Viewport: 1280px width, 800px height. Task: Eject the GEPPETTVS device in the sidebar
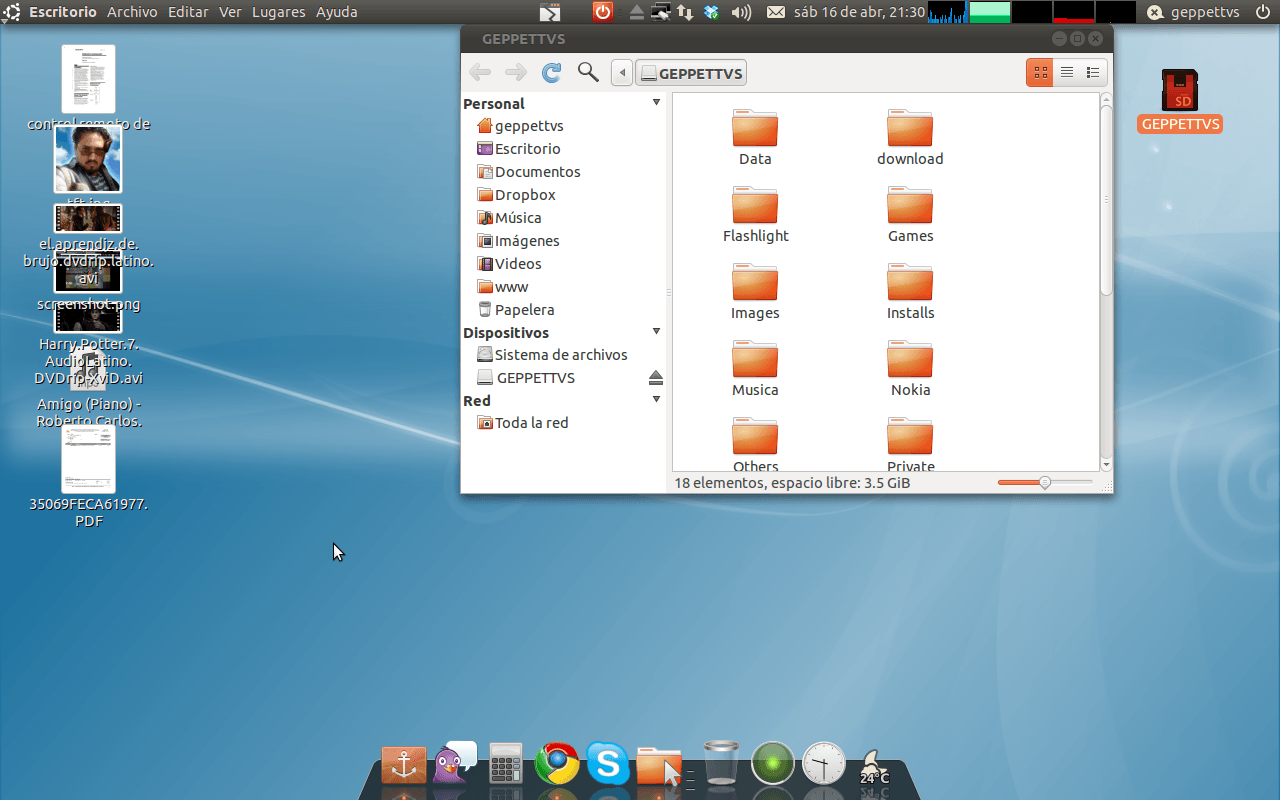click(x=656, y=377)
